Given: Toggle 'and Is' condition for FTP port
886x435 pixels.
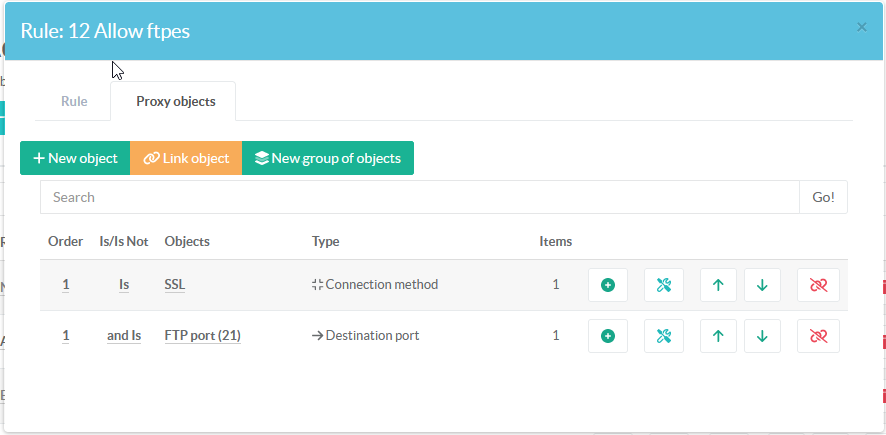Looking at the screenshot, I should tap(124, 335).
